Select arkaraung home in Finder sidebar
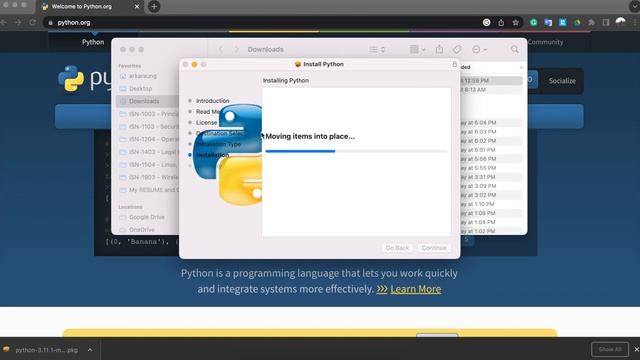The height and width of the screenshot is (360, 640). click(142, 76)
